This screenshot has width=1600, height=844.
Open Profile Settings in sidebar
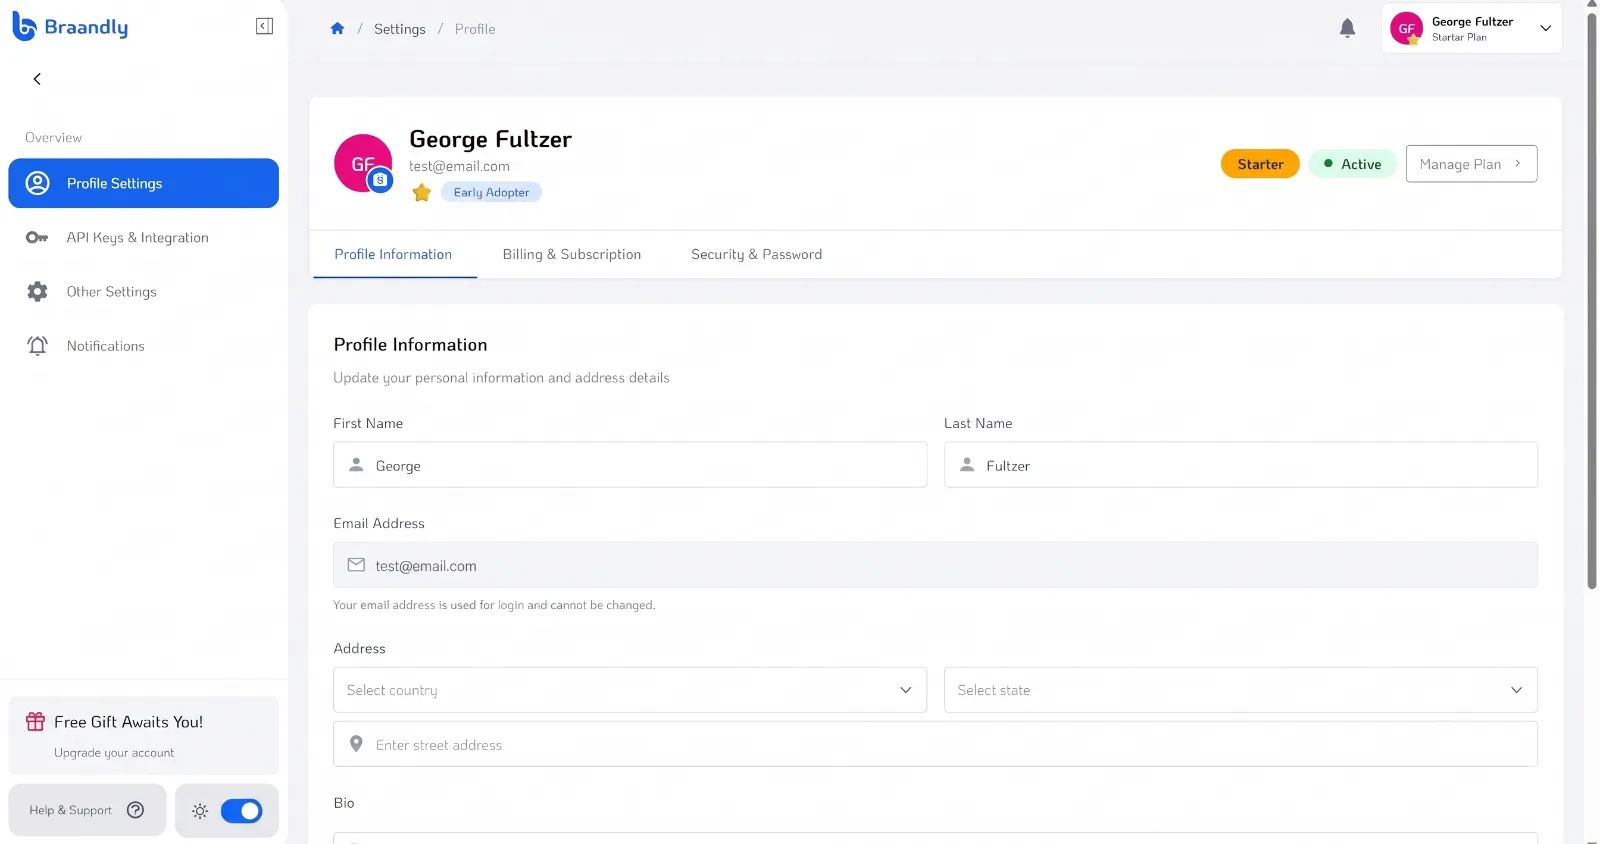[x=143, y=183]
